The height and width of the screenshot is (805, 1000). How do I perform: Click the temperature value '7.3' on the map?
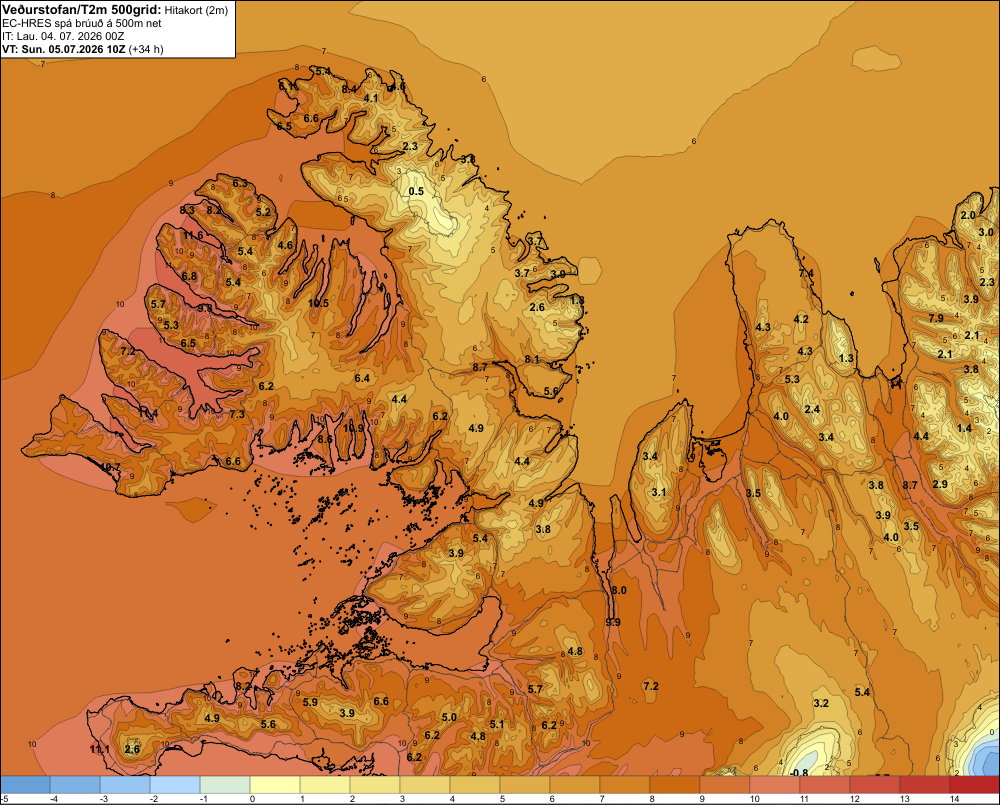pyautogui.click(x=237, y=414)
